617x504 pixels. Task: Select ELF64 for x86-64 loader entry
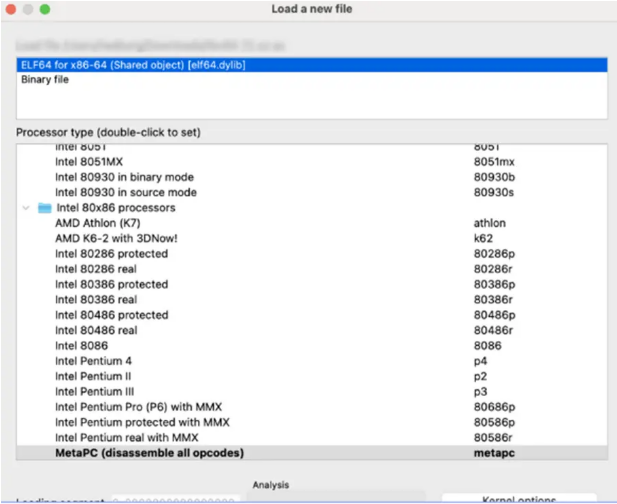[x=312, y=65]
